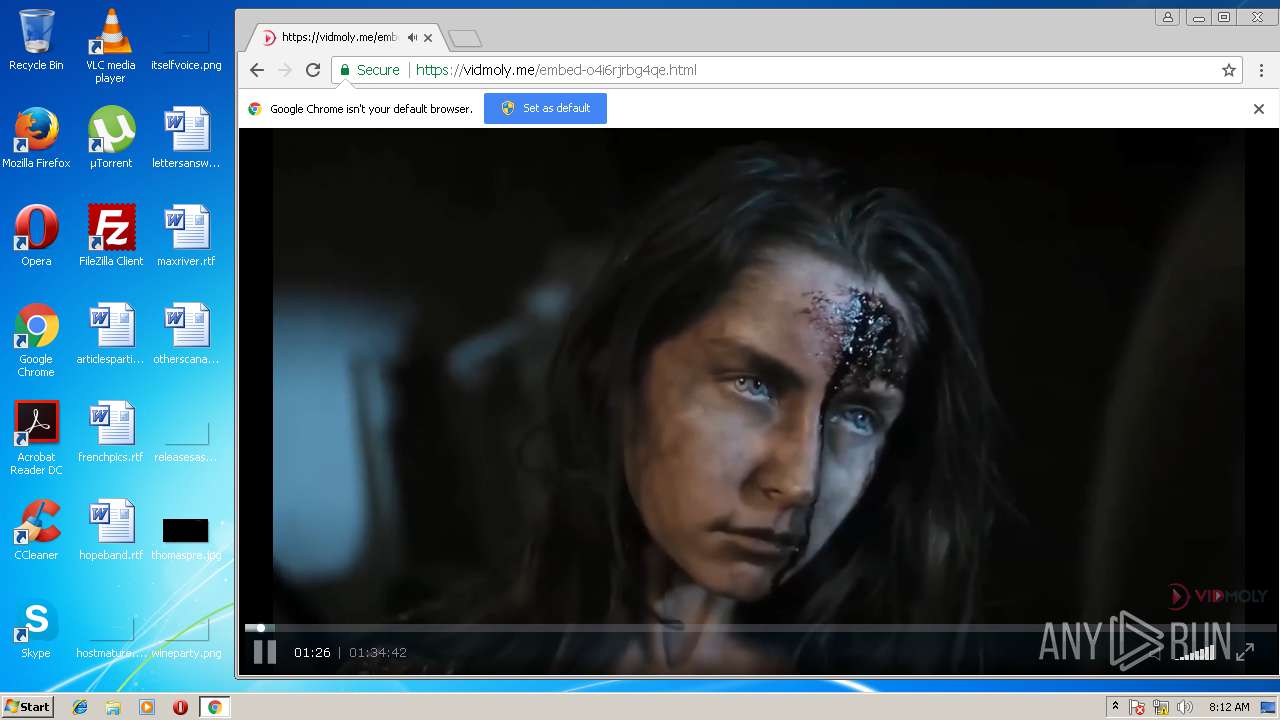Open Opera from the taskbar
The height and width of the screenshot is (720, 1280).
coord(180,707)
